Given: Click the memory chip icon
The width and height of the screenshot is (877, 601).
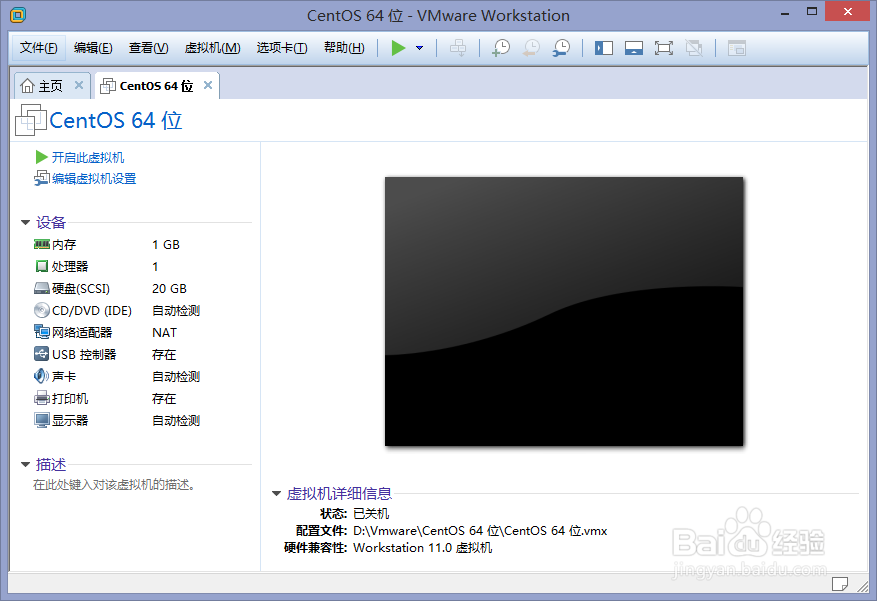Looking at the screenshot, I should (42, 244).
